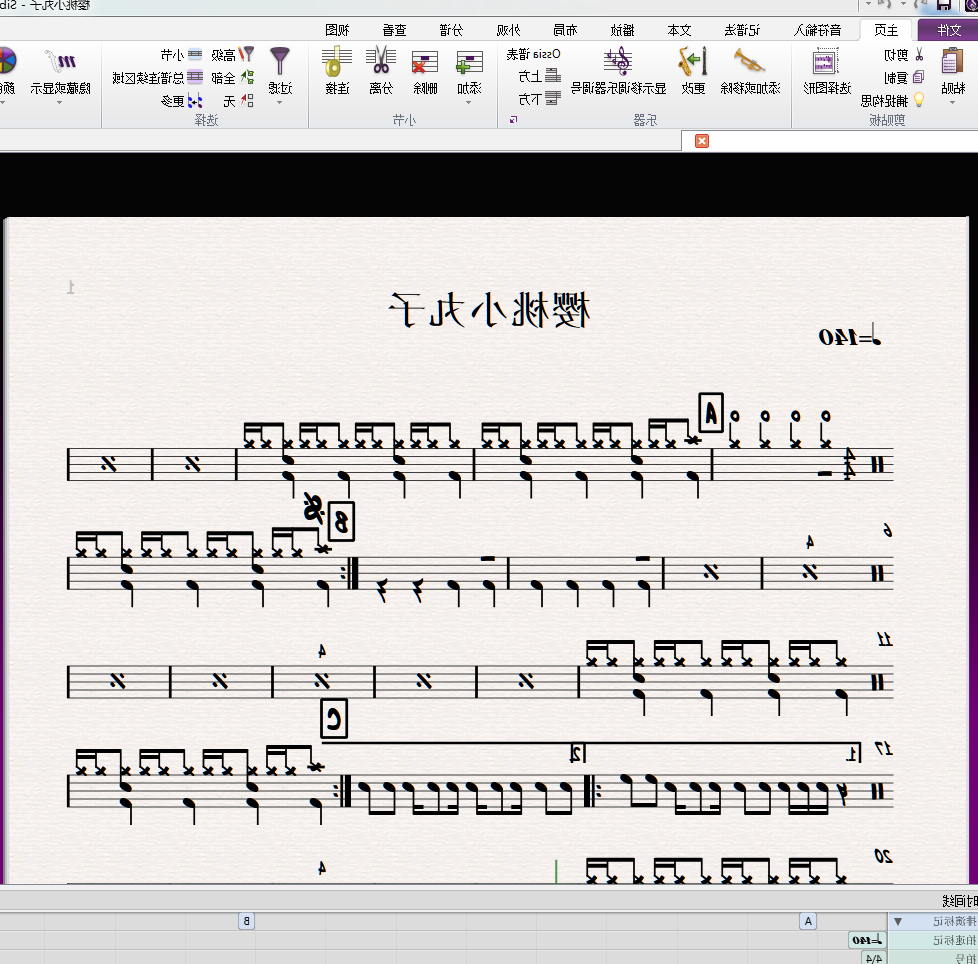This screenshot has width=978, height=964.
Task: Open the Filter (过滤) dropdown arrow
Action: click(280, 102)
